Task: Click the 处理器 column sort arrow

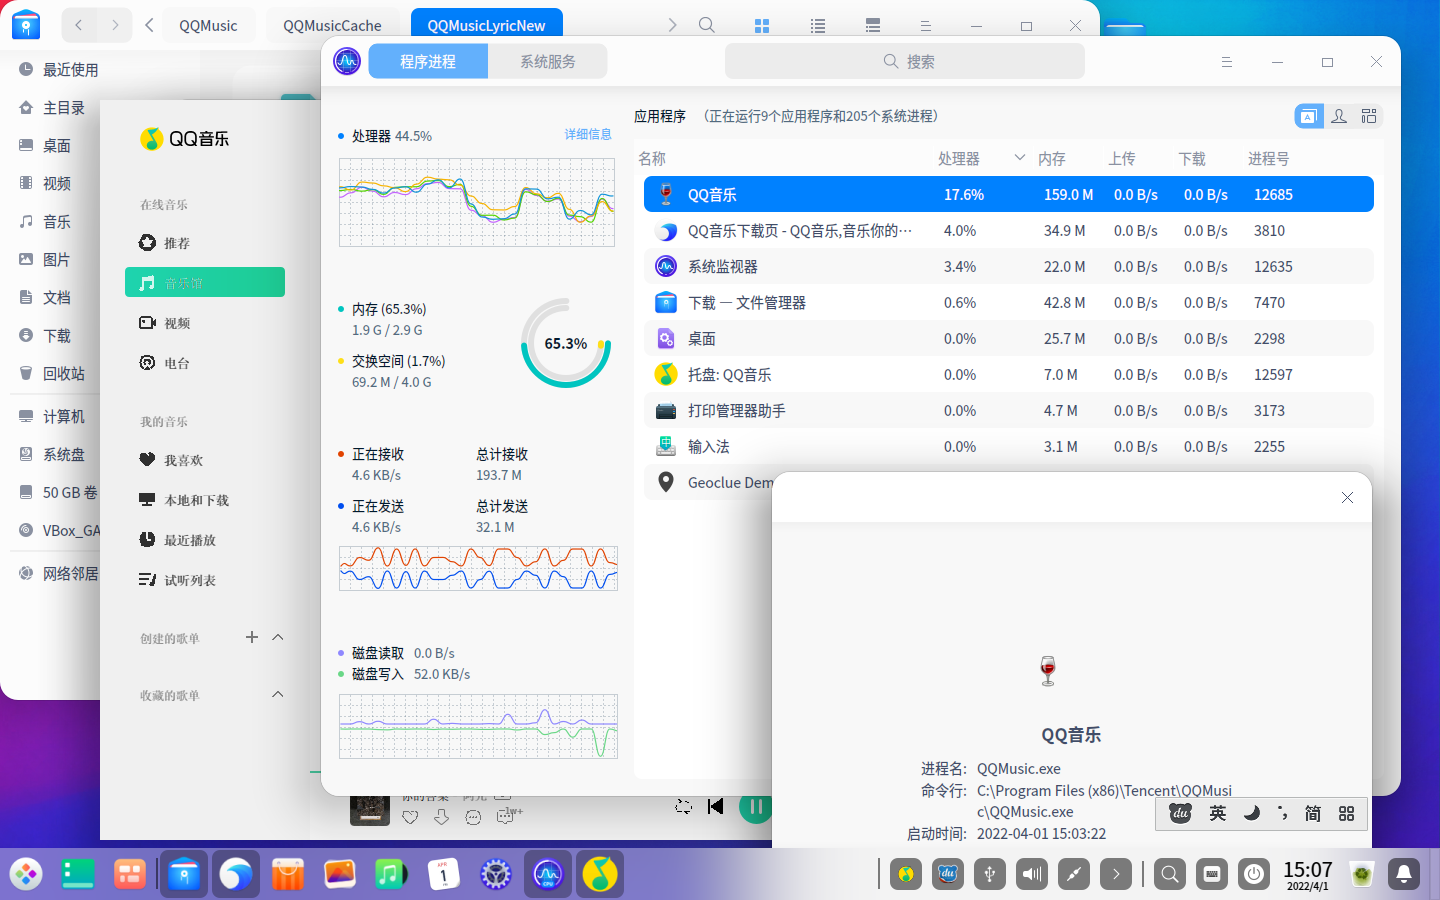Action: [1019, 158]
